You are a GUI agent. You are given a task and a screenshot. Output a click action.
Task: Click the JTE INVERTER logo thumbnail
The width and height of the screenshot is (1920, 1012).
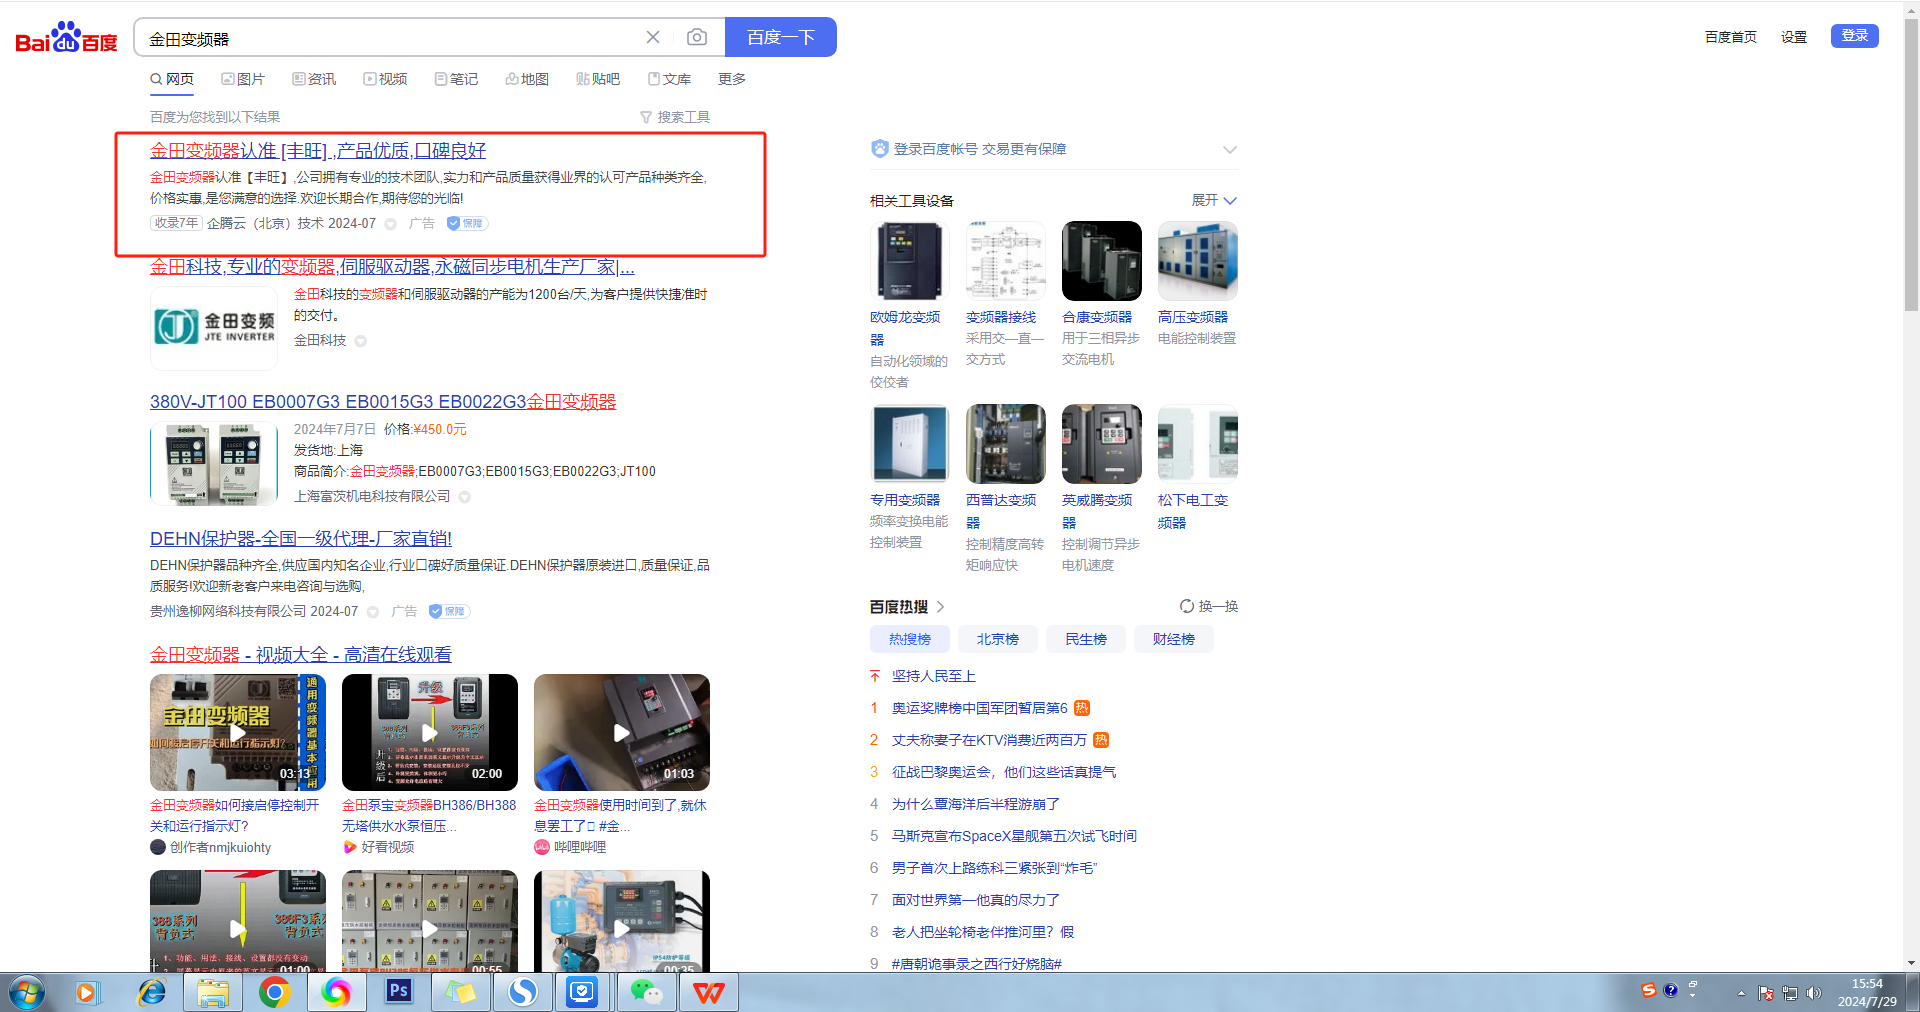click(214, 328)
